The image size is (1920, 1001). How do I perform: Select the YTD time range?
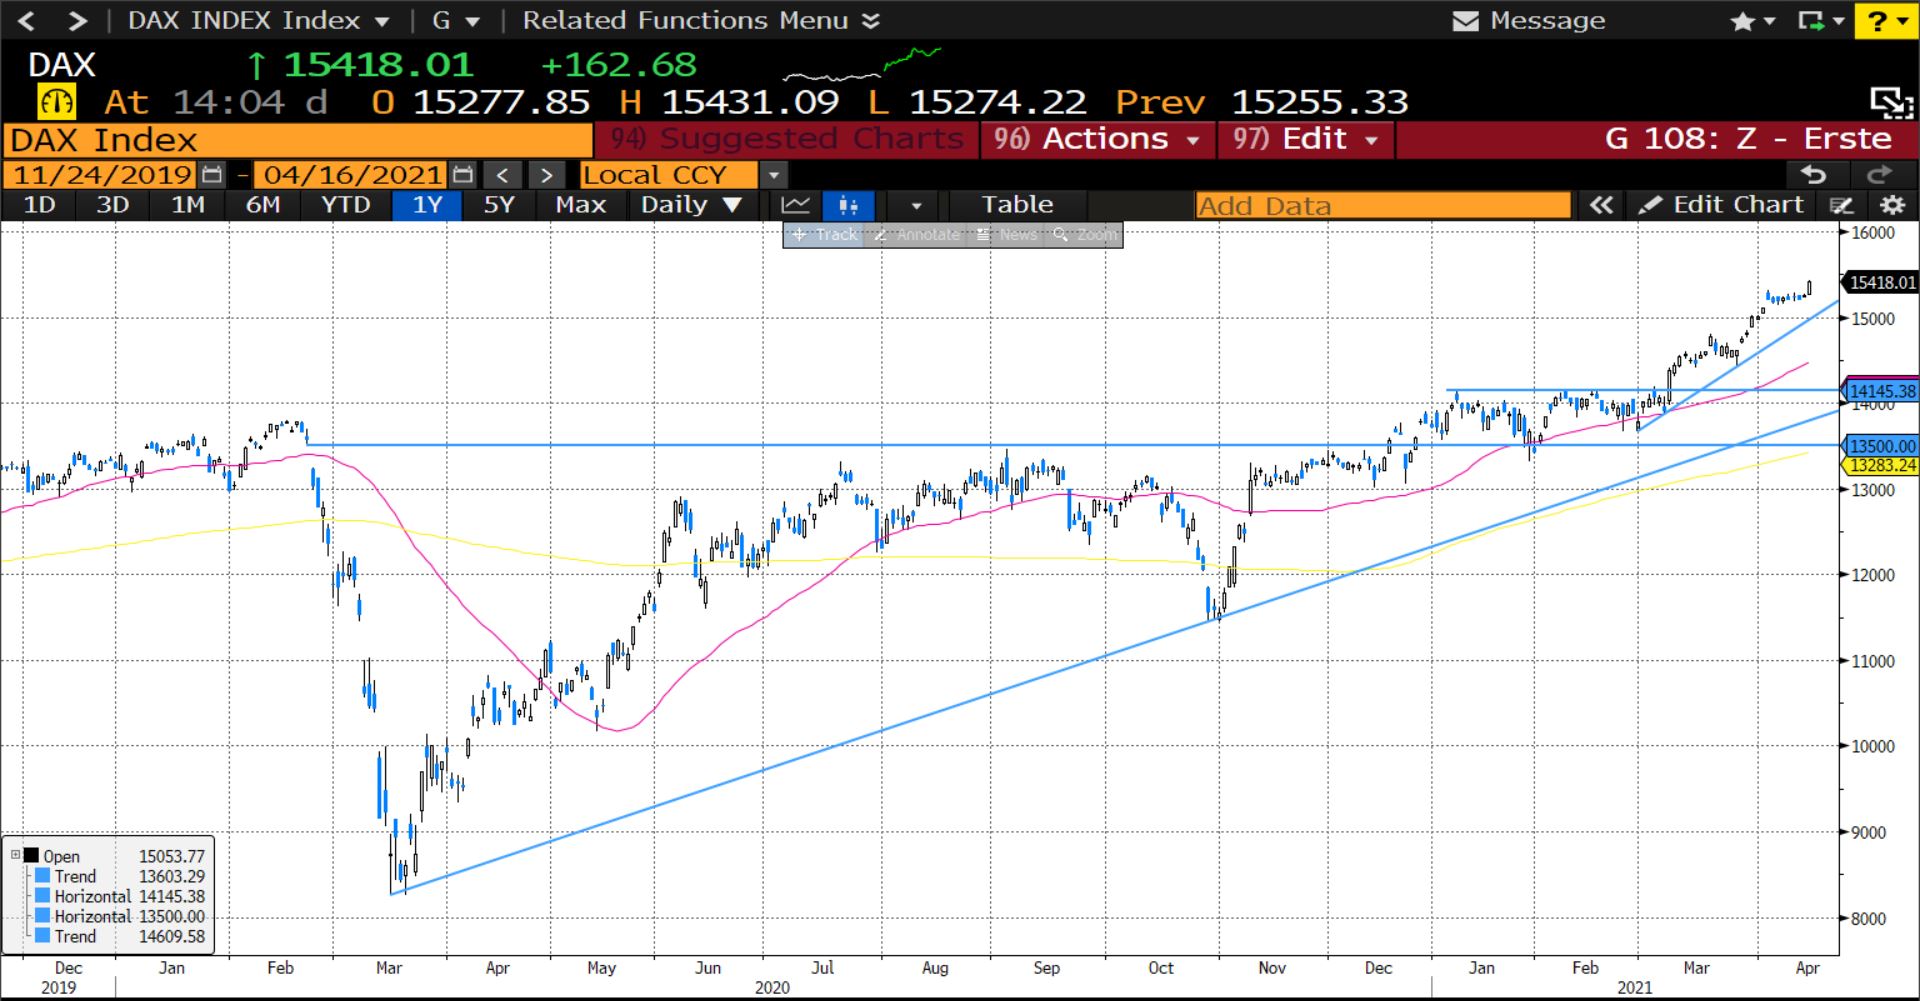345,205
